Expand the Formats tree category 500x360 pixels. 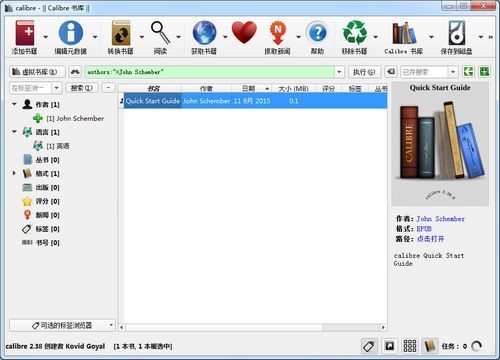(14, 173)
